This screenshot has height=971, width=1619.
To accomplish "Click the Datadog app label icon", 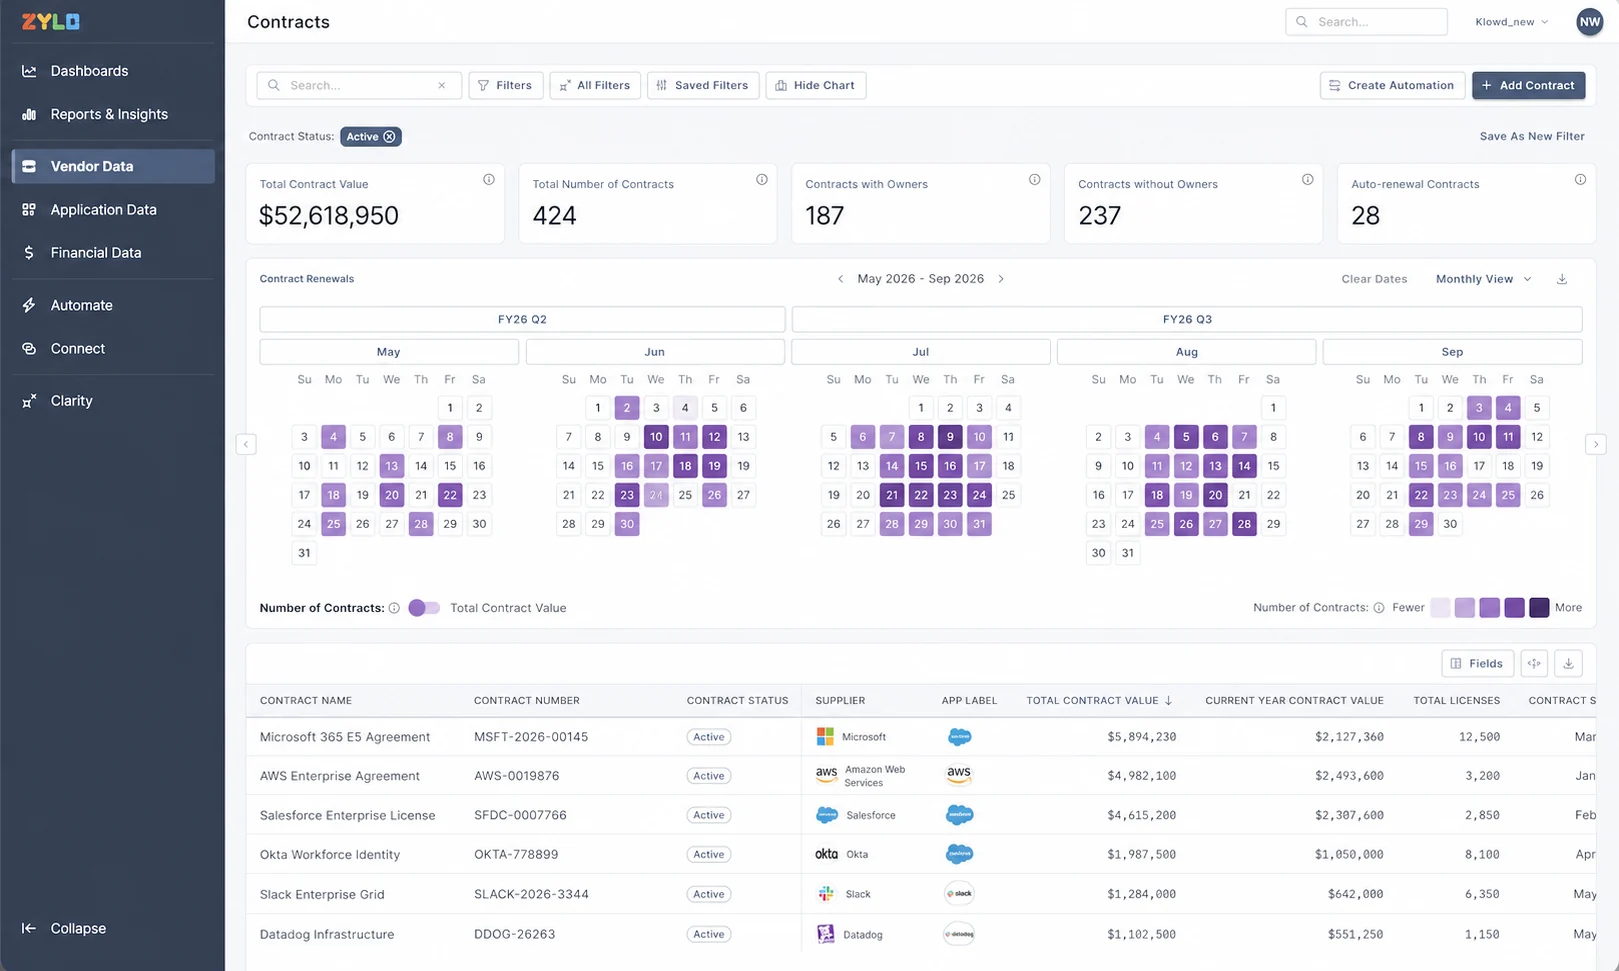I will click(x=959, y=934).
